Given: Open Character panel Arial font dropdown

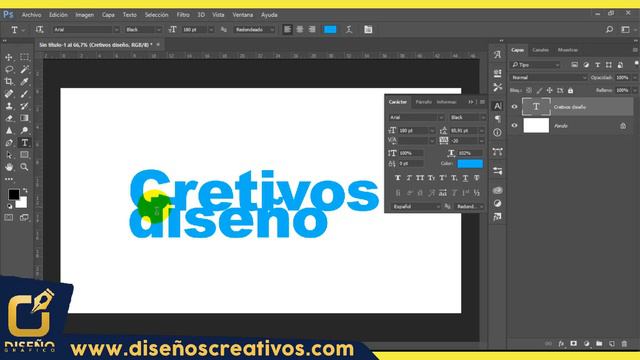Looking at the screenshot, I should [x=416, y=118].
